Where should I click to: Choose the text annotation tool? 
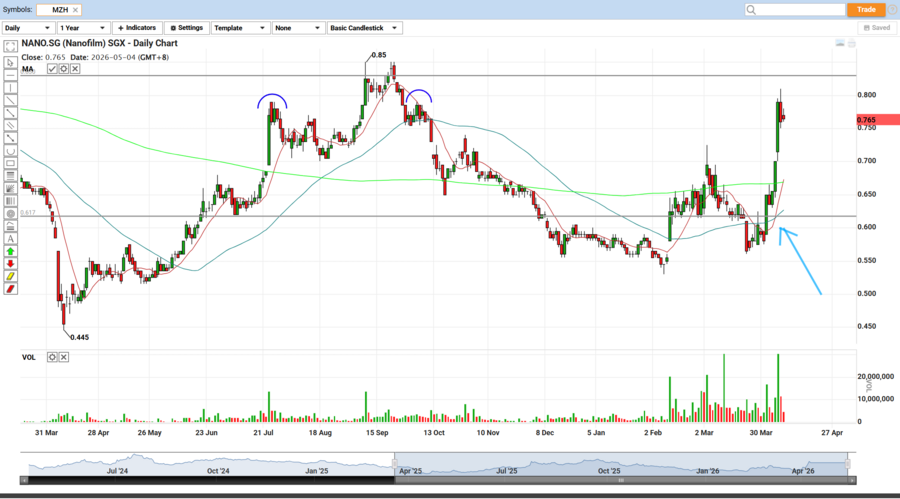tap(10, 238)
